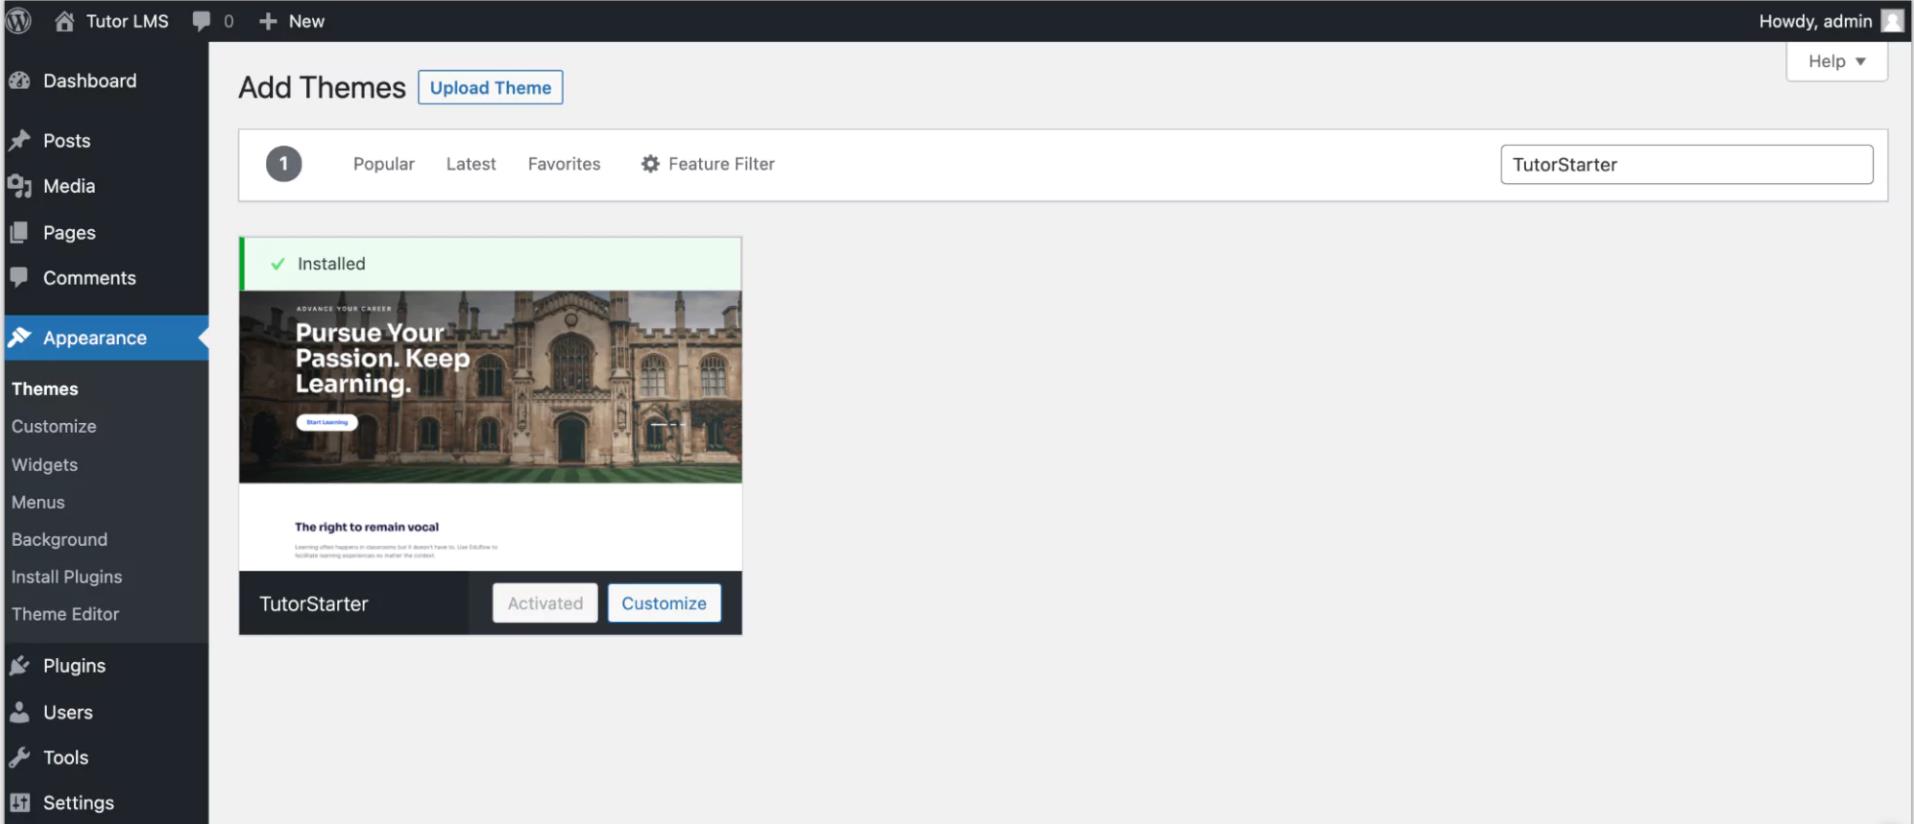
Task: Click the Customize button on TutorStarter card
Action: [x=664, y=603]
